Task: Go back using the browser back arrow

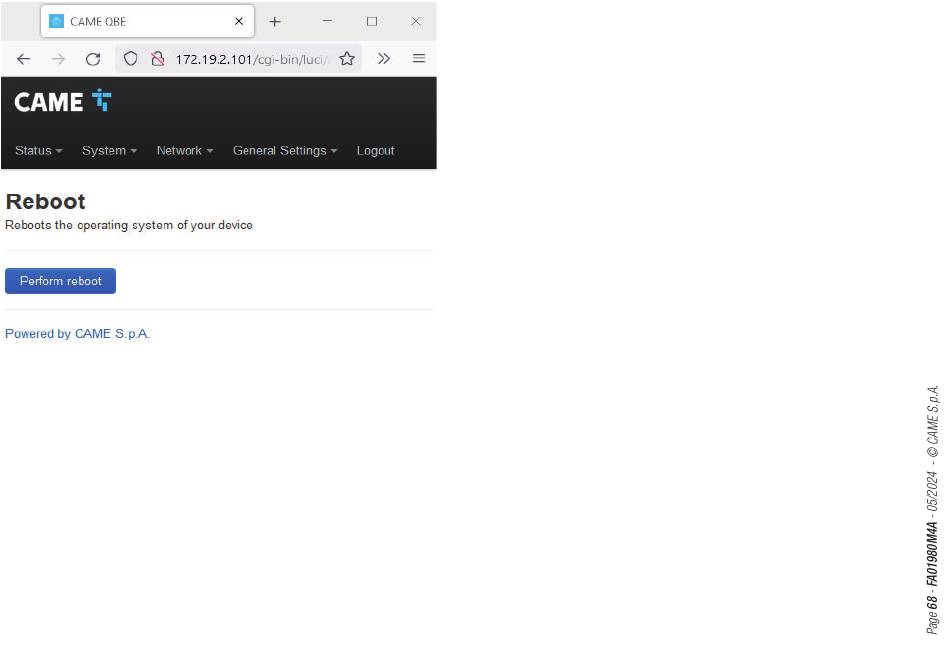Action: pyautogui.click(x=24, y=59)
